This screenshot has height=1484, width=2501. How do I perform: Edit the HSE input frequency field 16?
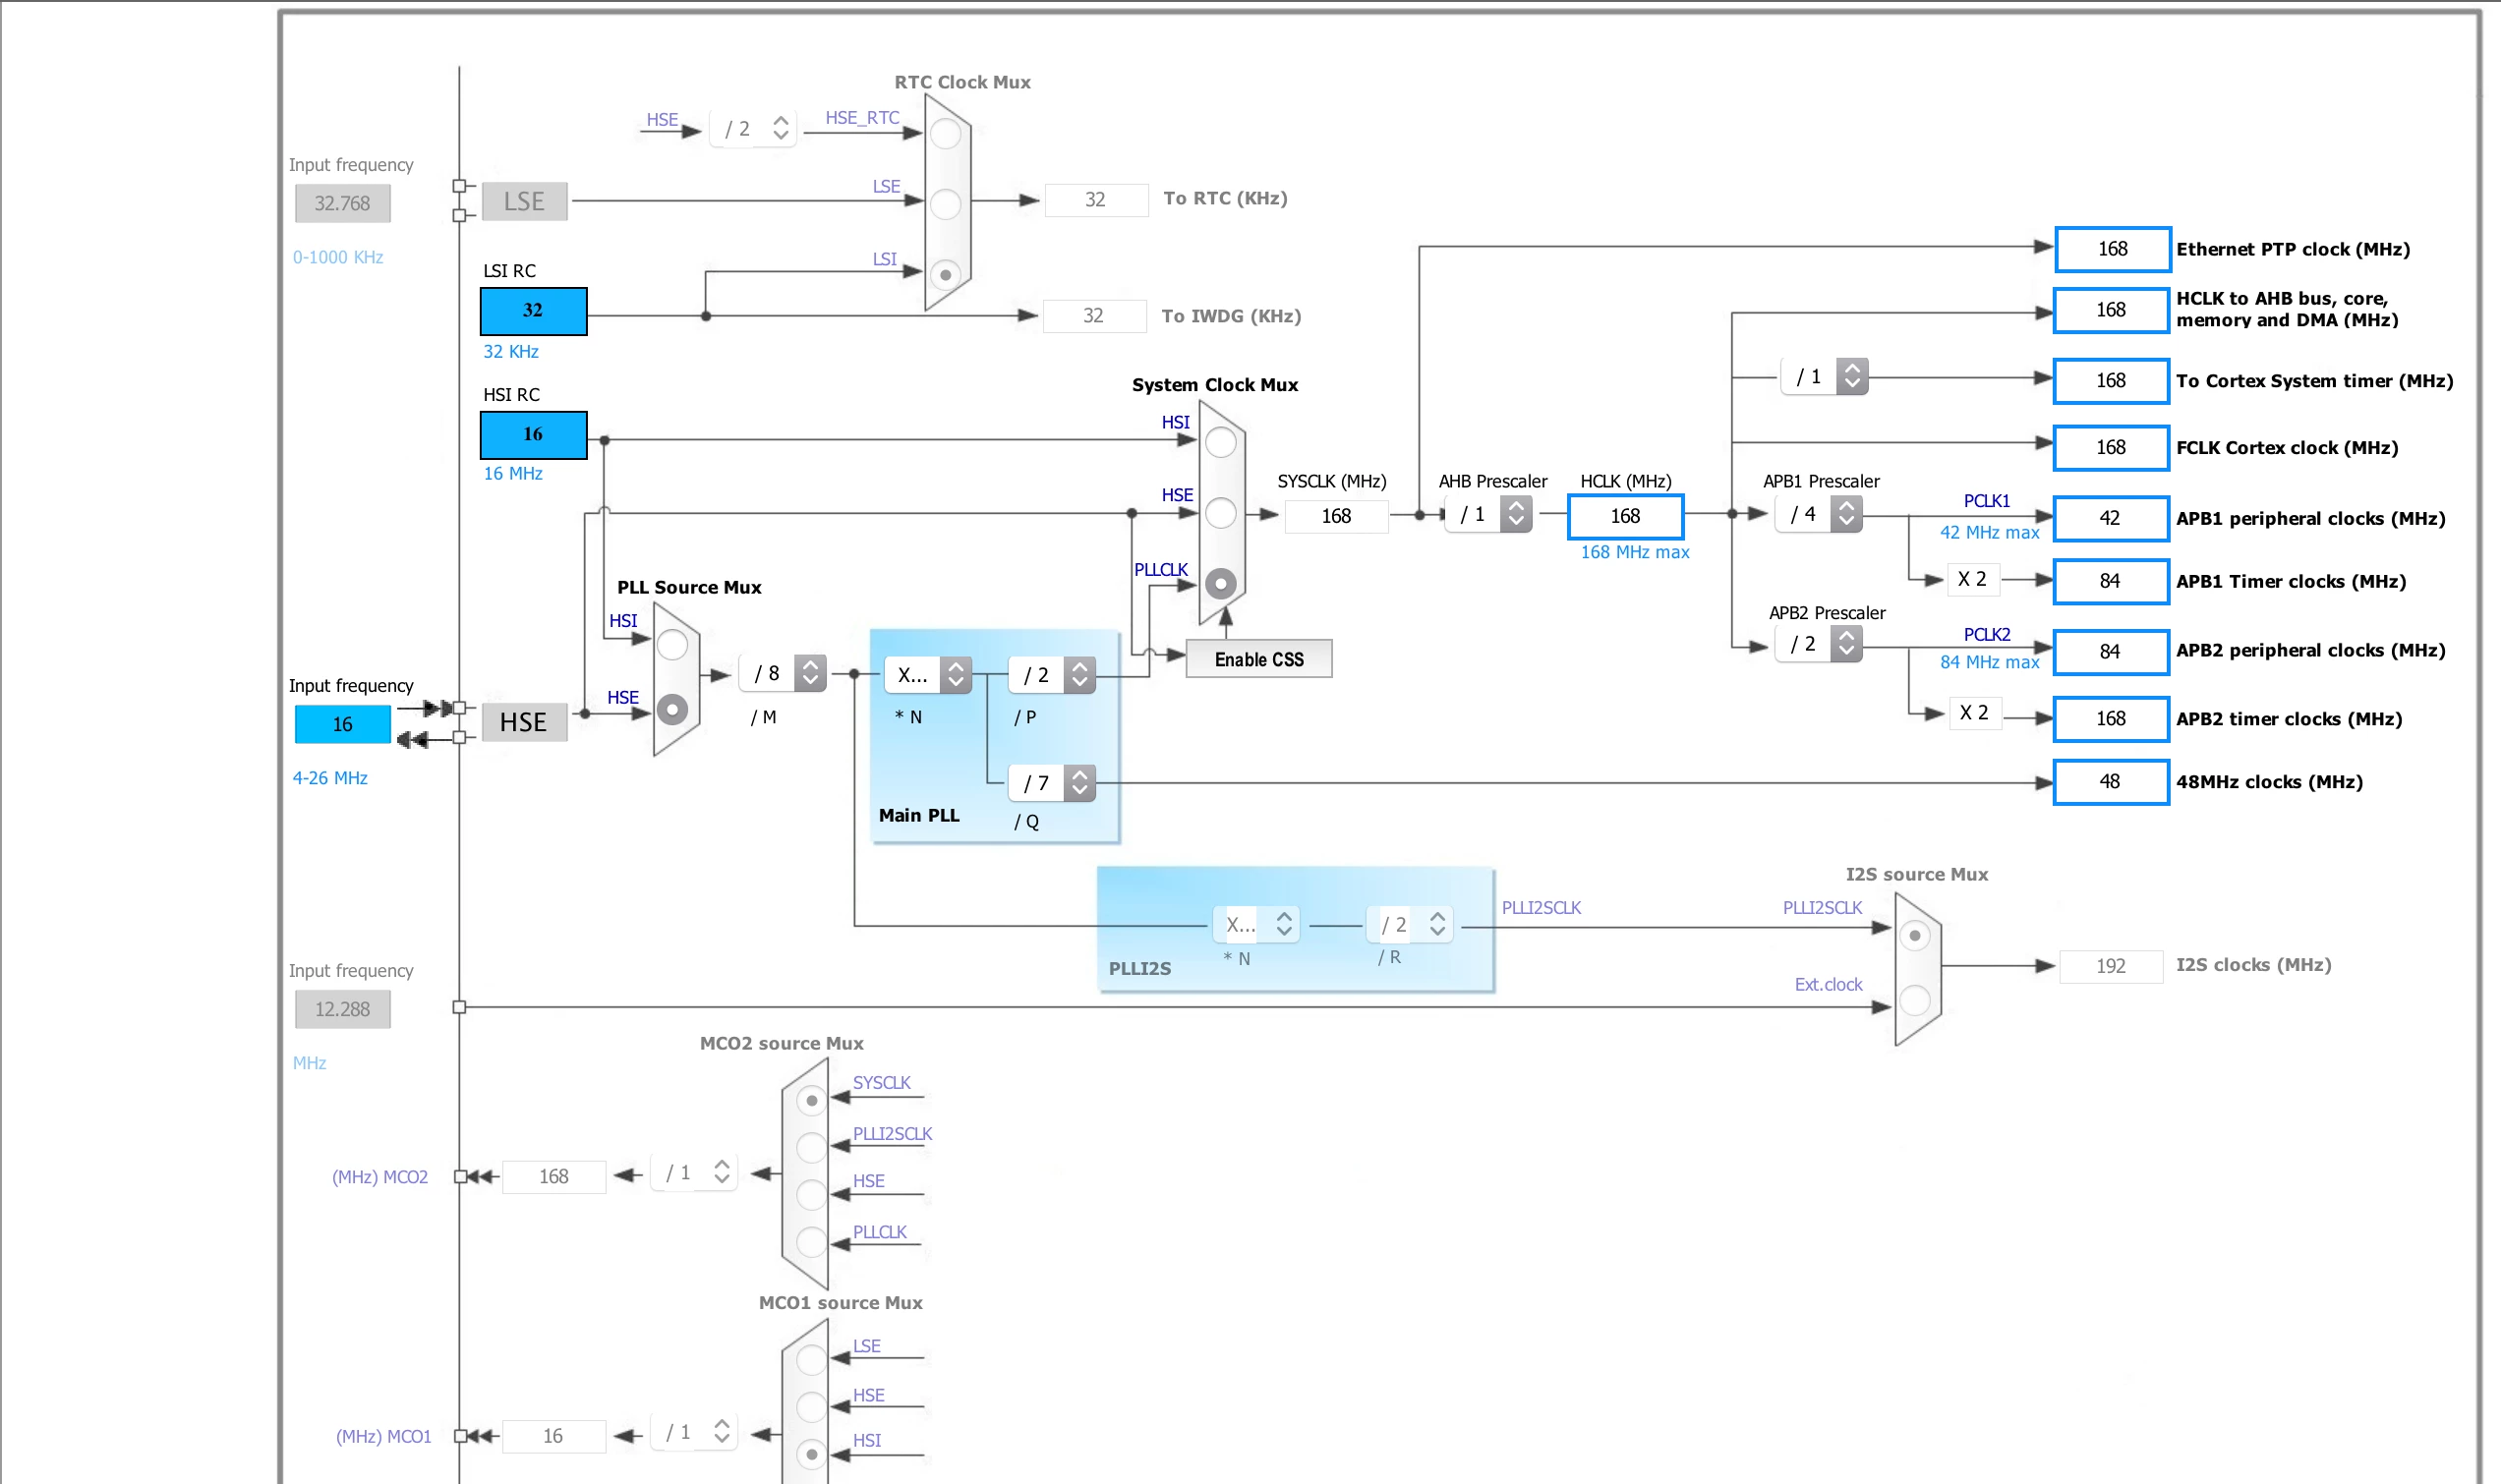pos(343,725)
